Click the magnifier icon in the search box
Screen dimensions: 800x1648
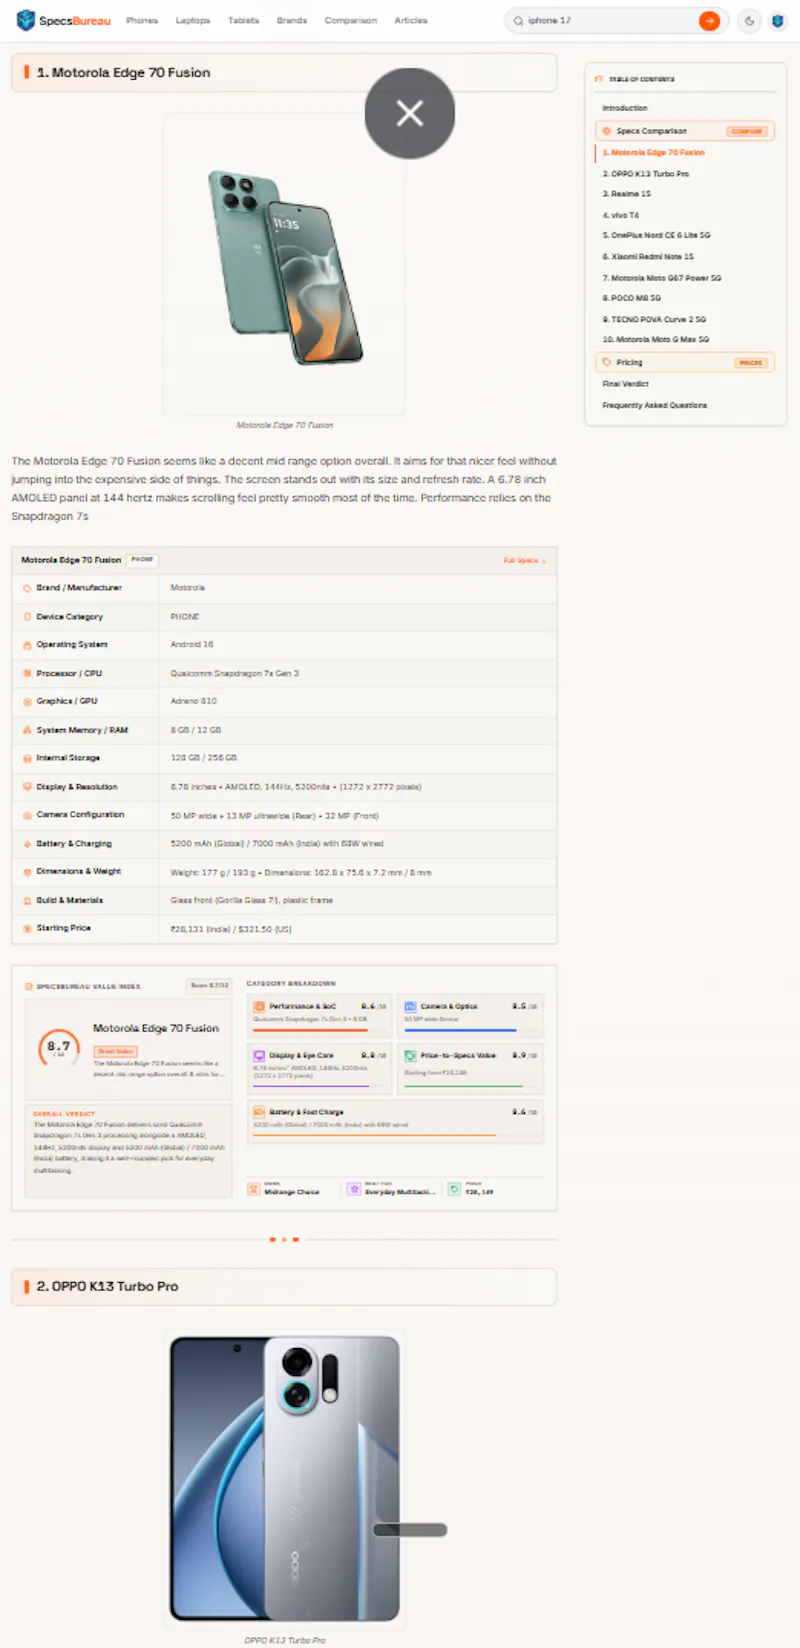pyautogui.click(x=518, y=20)
